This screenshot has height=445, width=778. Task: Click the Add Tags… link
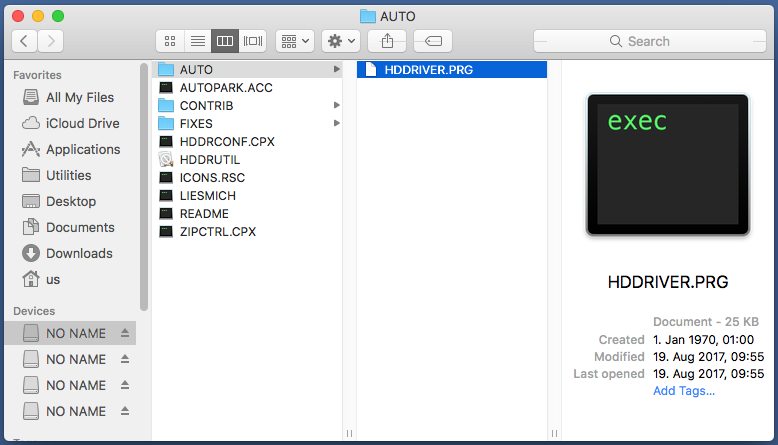[684, 391]
